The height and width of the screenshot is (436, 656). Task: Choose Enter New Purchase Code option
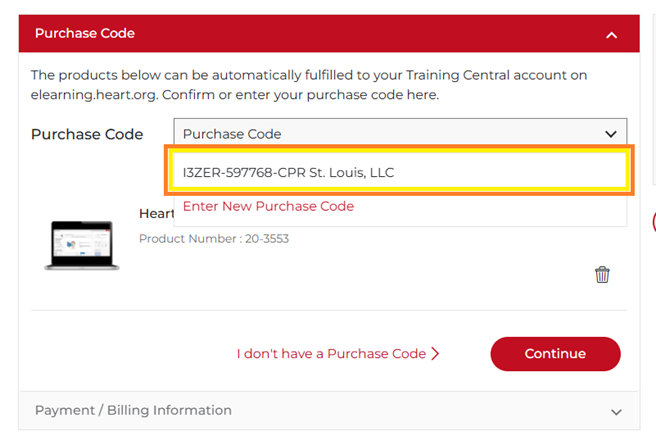point(268,206)
